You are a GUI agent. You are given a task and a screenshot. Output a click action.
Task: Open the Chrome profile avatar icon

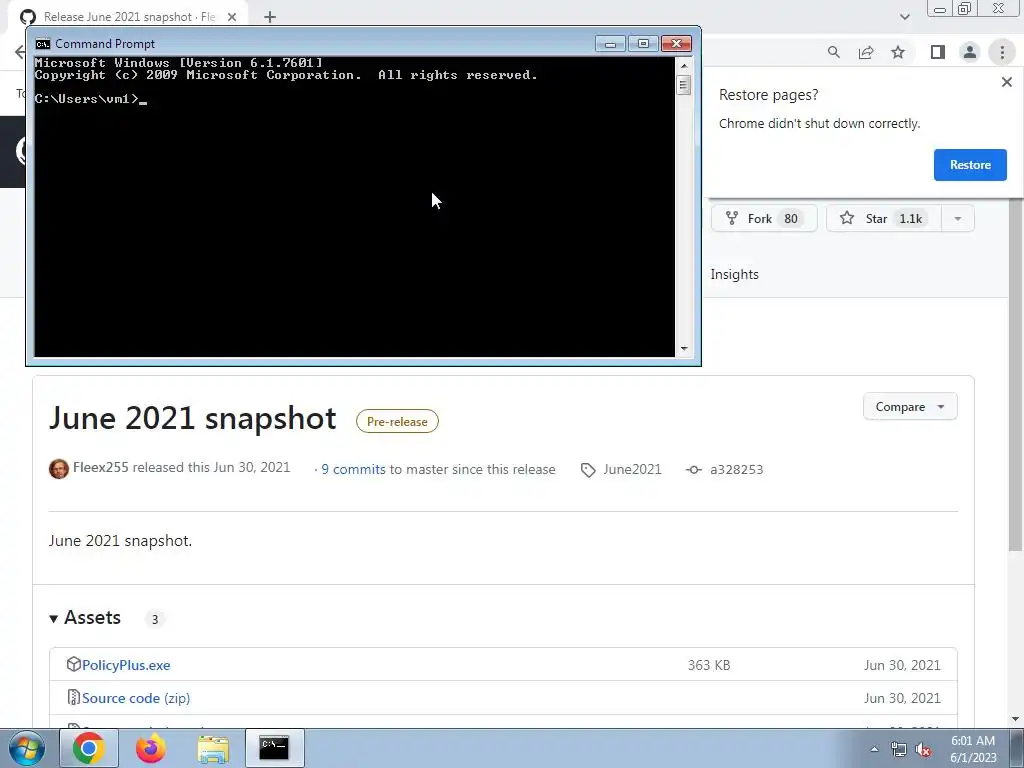pos(970,52)
